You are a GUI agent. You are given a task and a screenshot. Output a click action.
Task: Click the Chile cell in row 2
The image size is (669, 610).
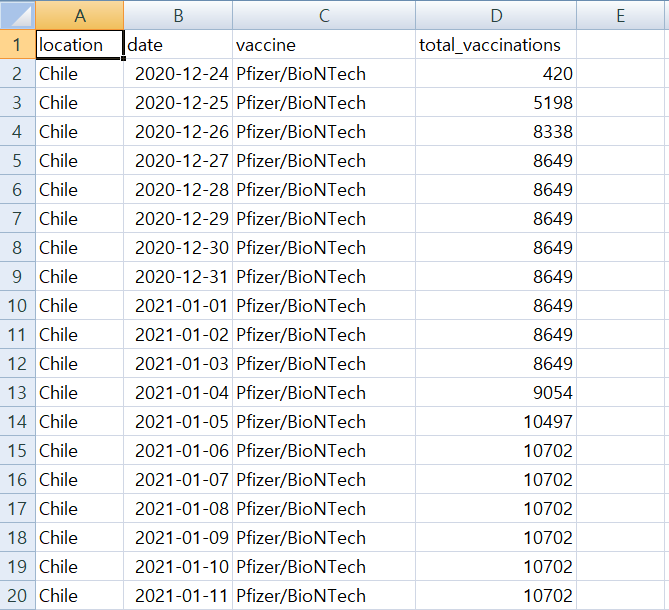click(80, 73)
